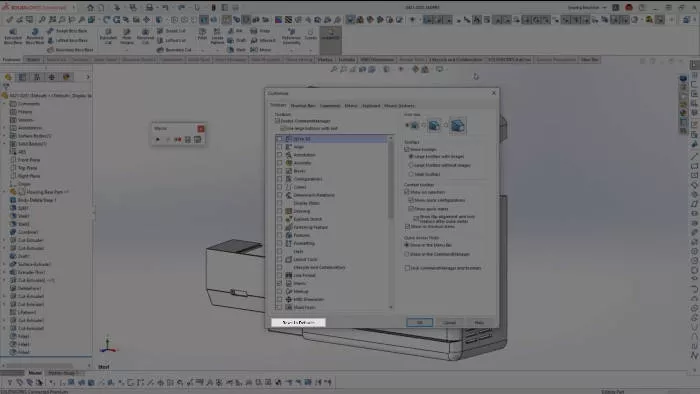Expand the Housing Base Part node

pos(5,192)
